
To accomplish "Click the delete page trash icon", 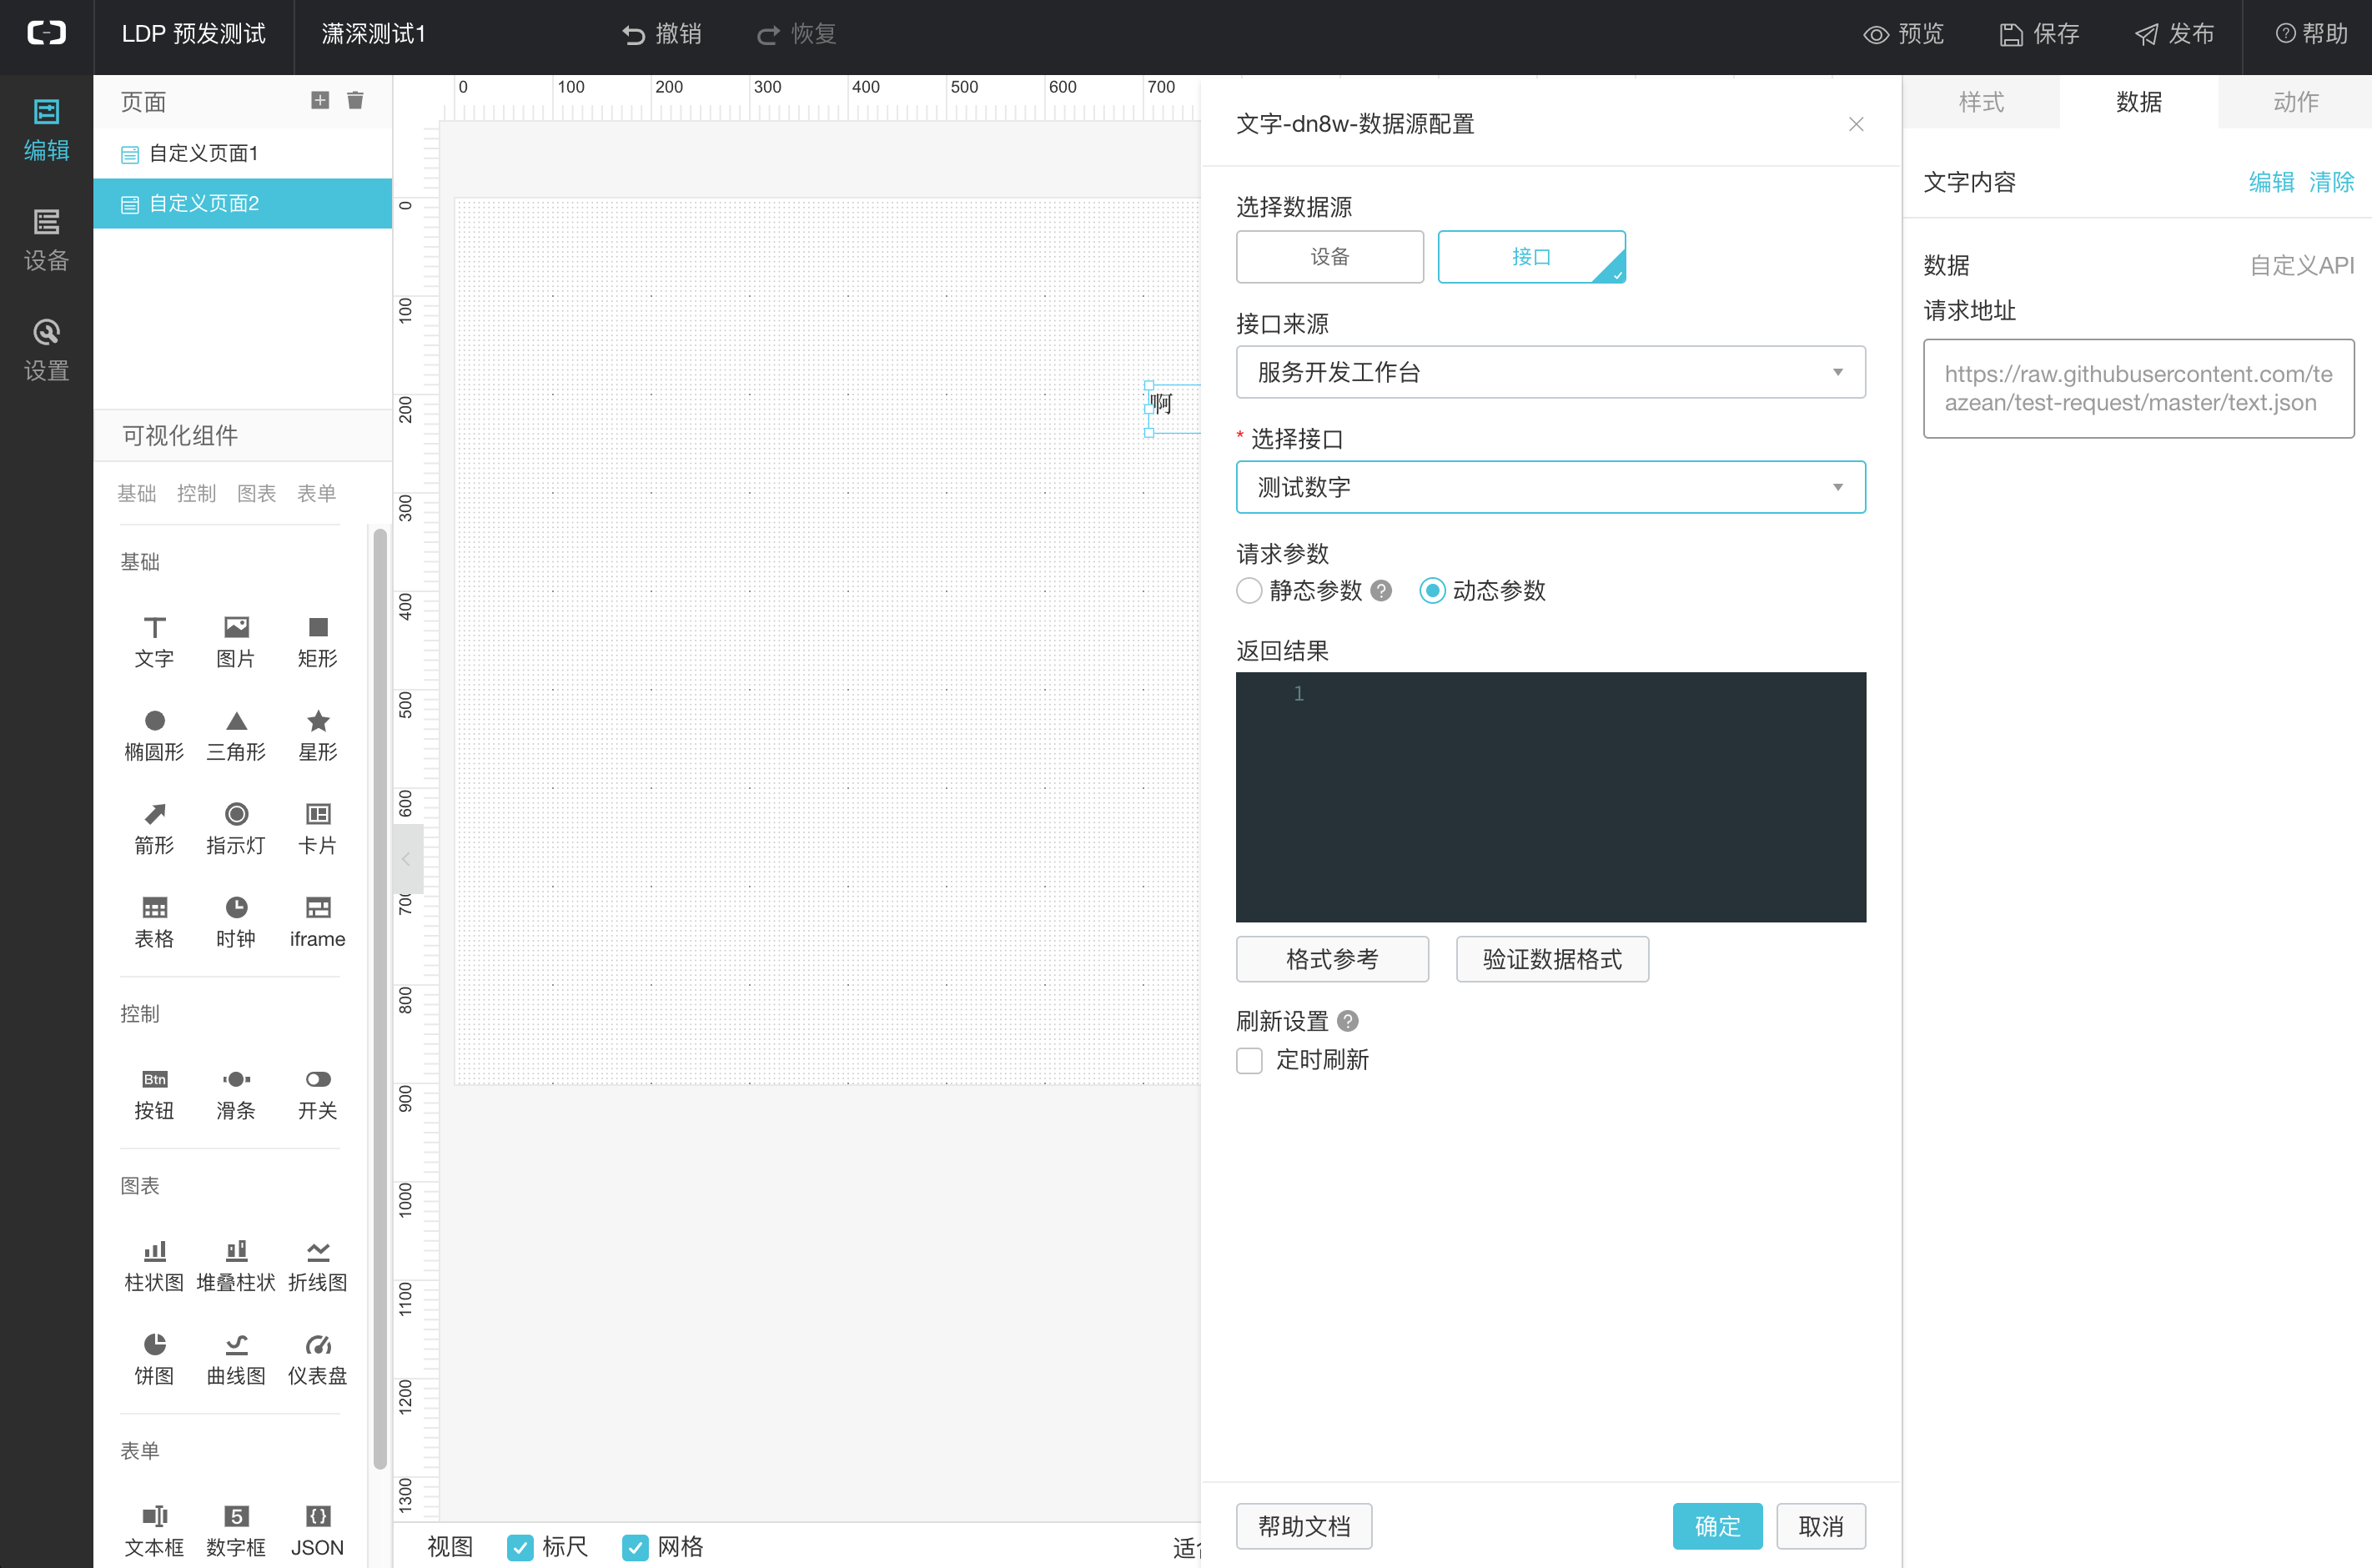I will click(355, 100).
